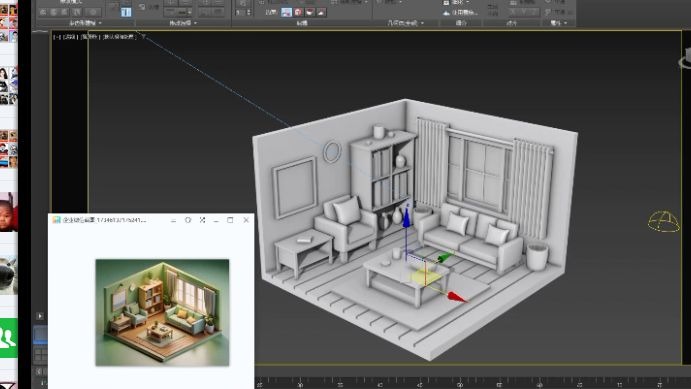The height and width of the screenshot is (389, 691).
Task: Click the reference room image in the viewer window
Action: pos(162,312)
